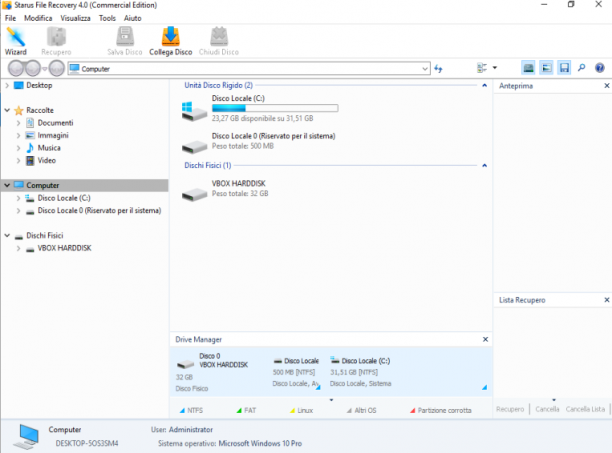Select Musica in the tree

[x=49, y=148]
